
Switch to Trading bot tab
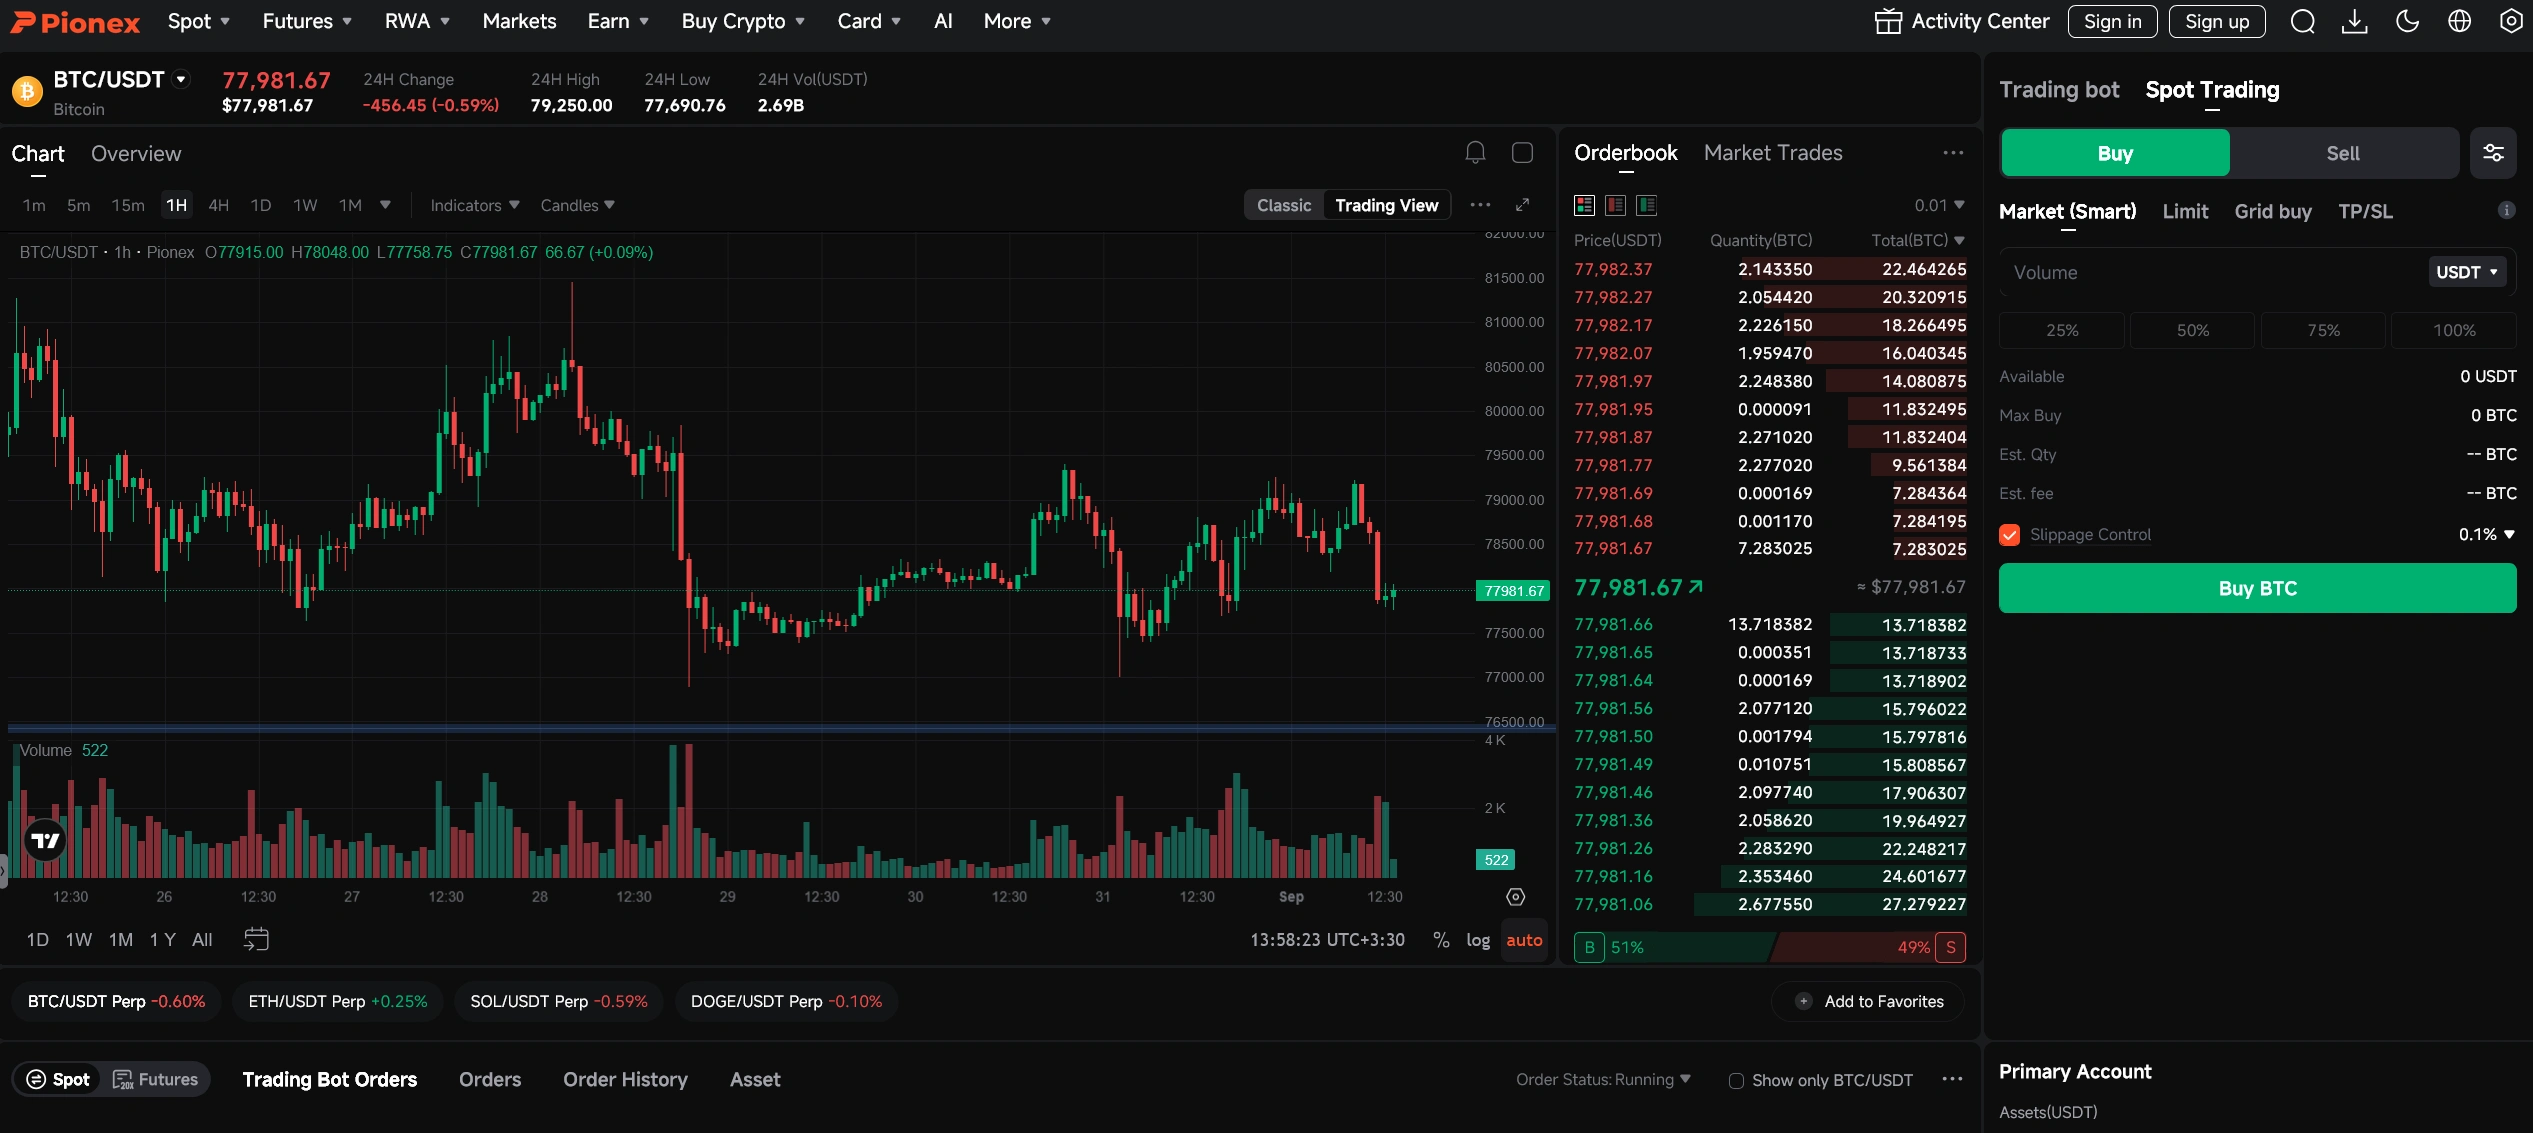point(2059,90)
